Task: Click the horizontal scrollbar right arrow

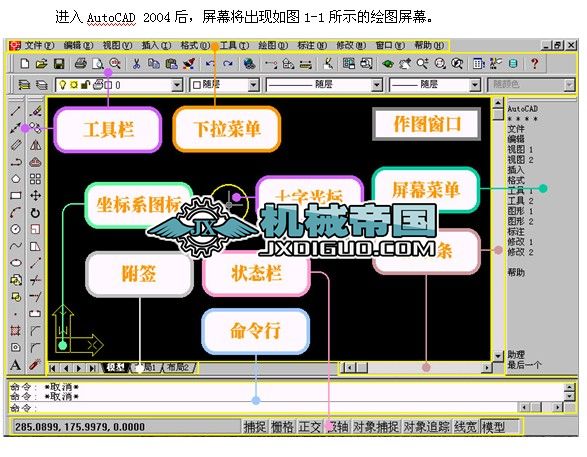Action: (486, 368)
